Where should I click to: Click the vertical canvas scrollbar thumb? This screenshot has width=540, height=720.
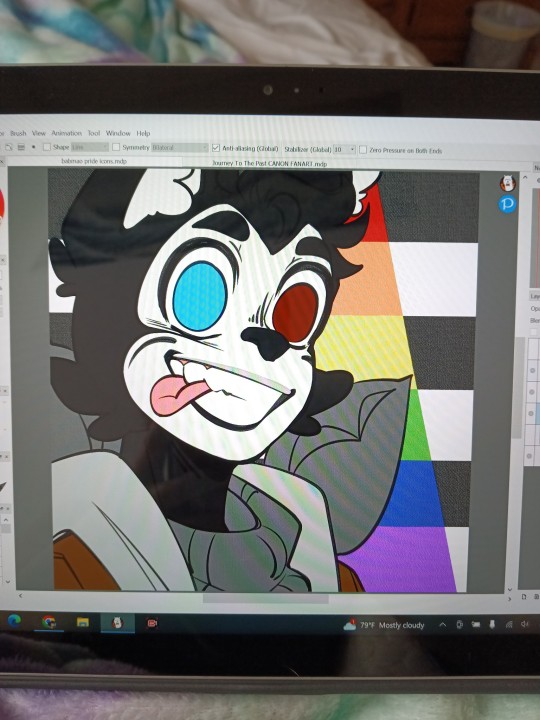518,388
